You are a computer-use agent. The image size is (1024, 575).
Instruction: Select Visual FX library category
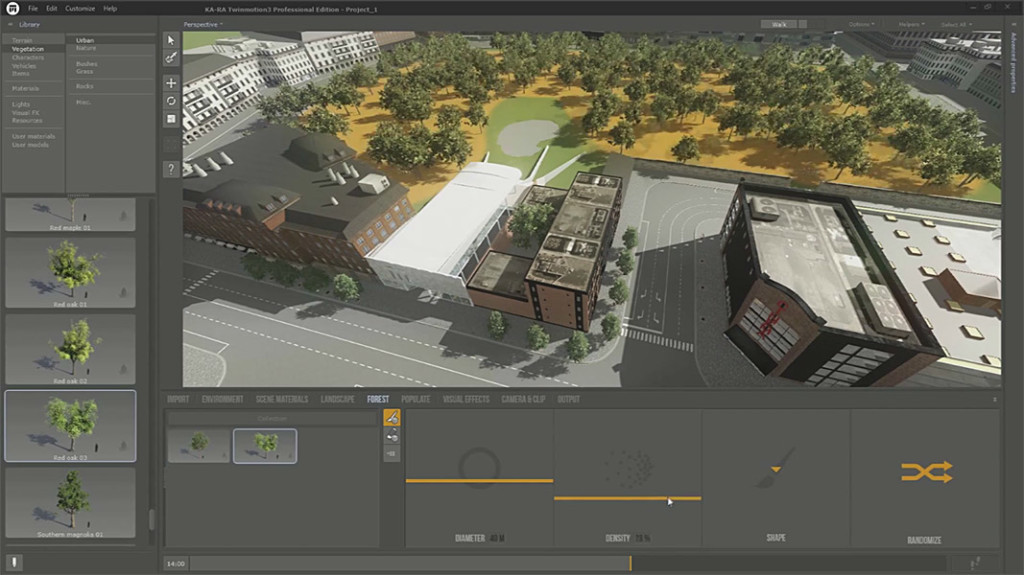25,112
